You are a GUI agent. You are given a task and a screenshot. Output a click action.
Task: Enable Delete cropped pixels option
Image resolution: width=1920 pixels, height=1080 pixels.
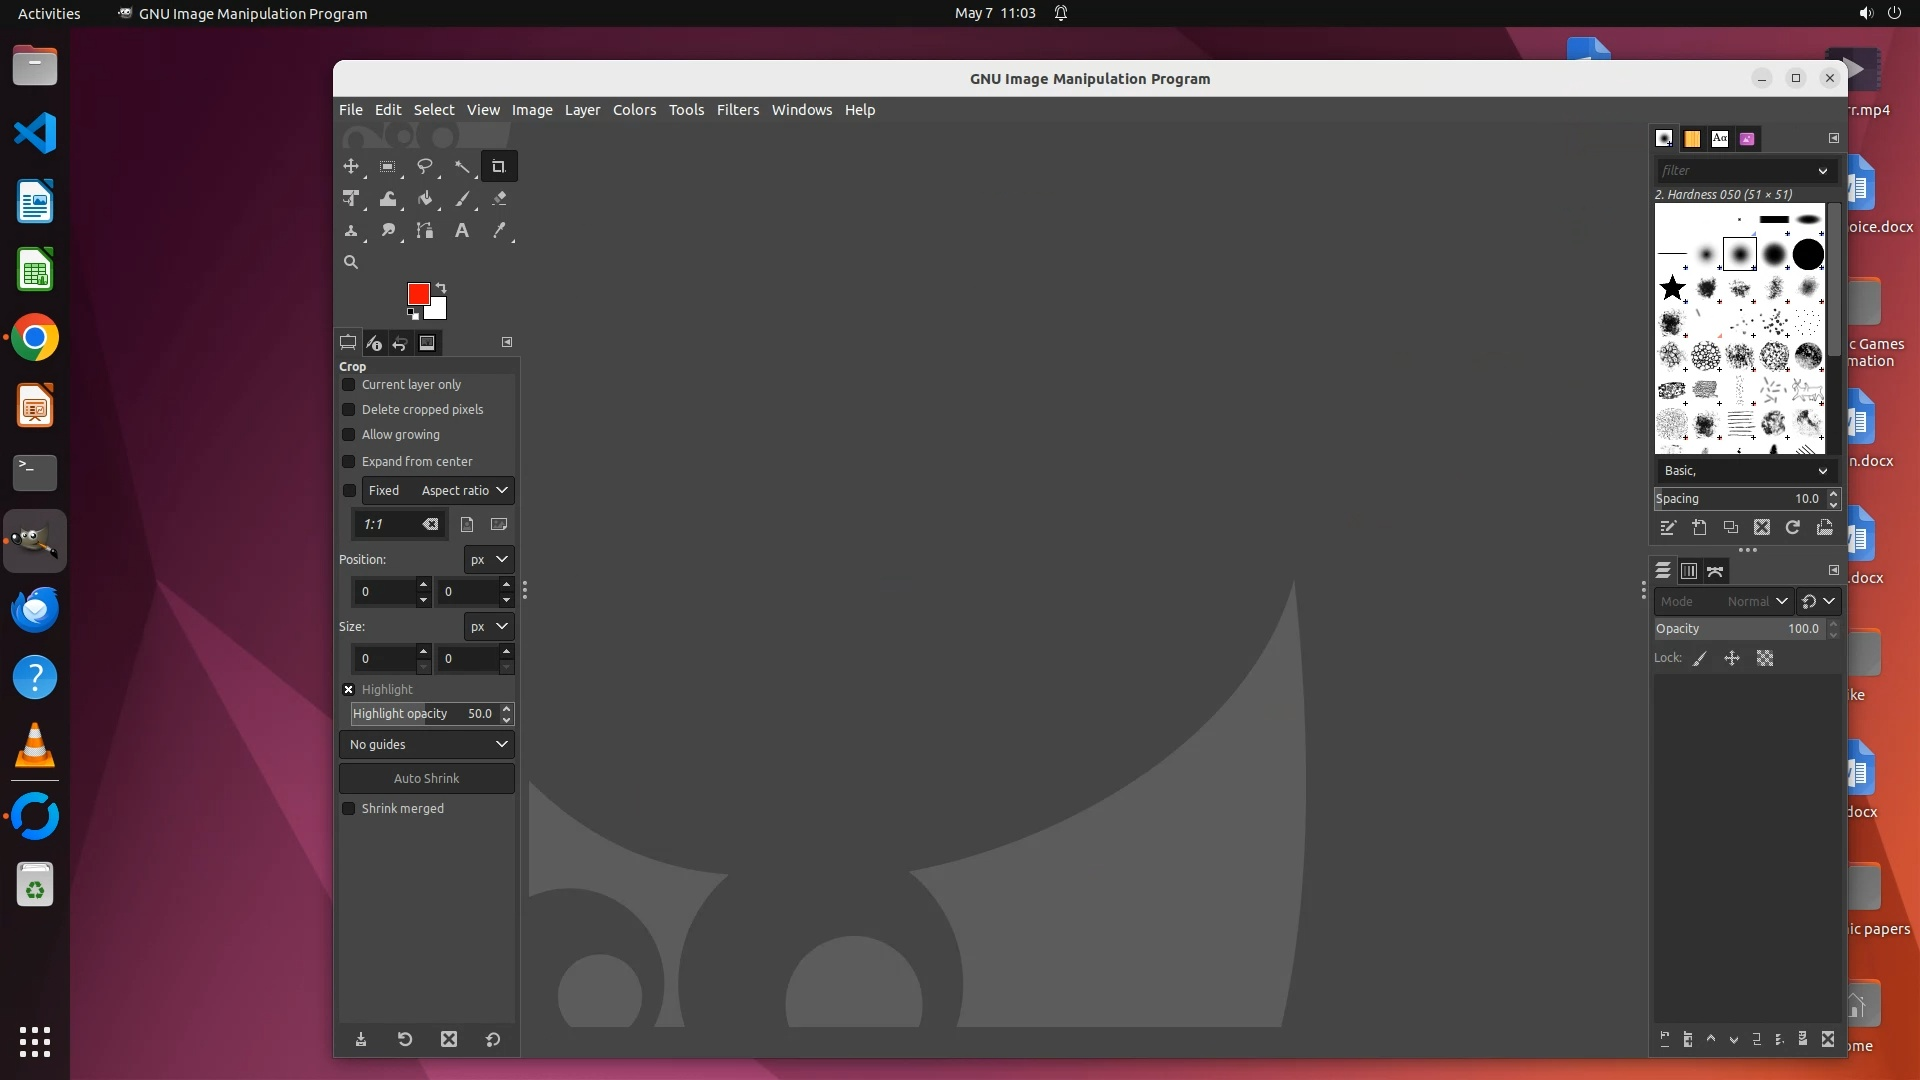(x=349, y=410)
